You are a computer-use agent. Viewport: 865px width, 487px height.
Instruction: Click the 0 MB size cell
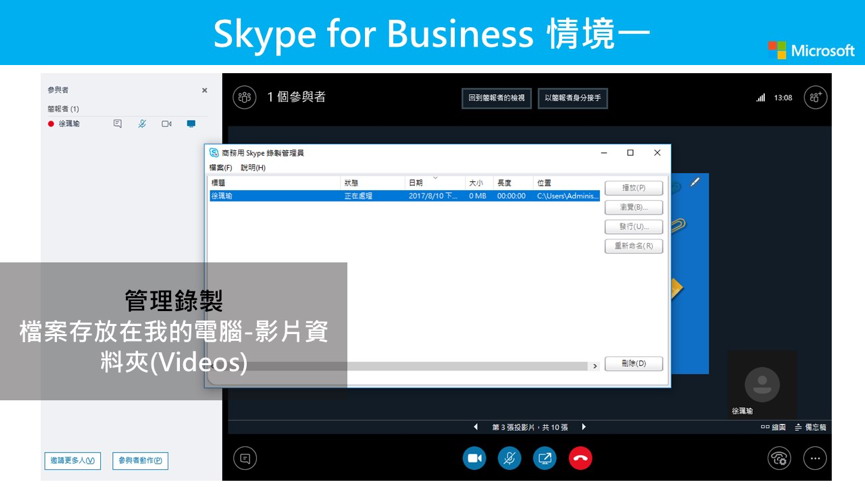click(478, 196)
